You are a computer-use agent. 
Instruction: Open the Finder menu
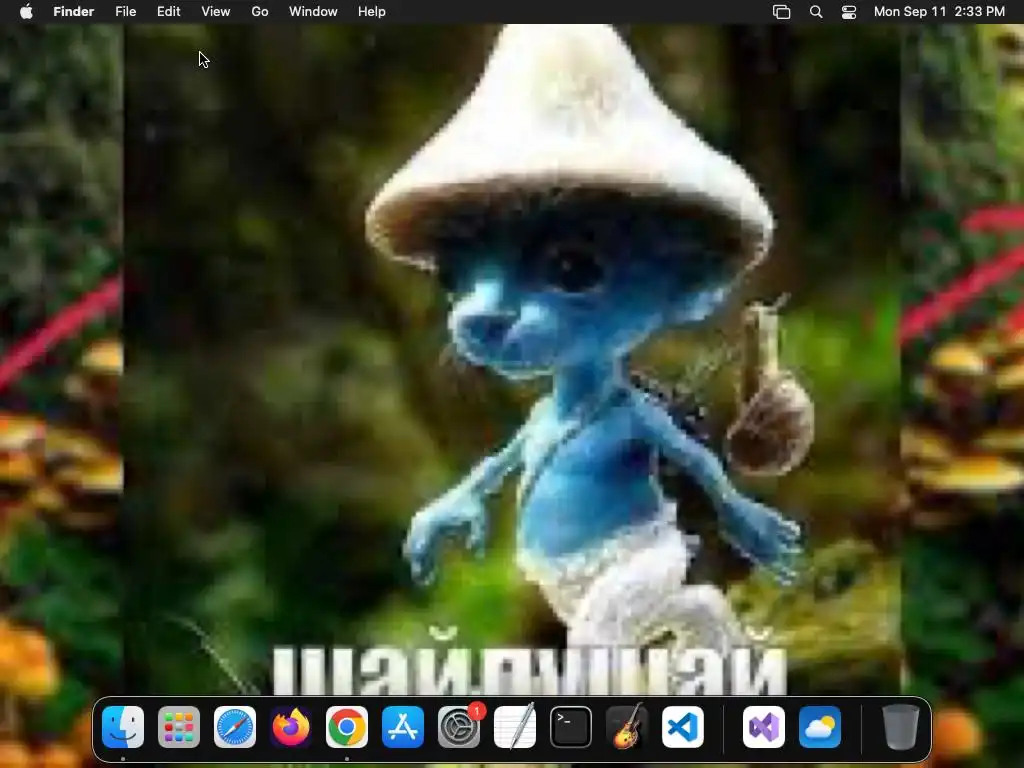pos(74,12)
